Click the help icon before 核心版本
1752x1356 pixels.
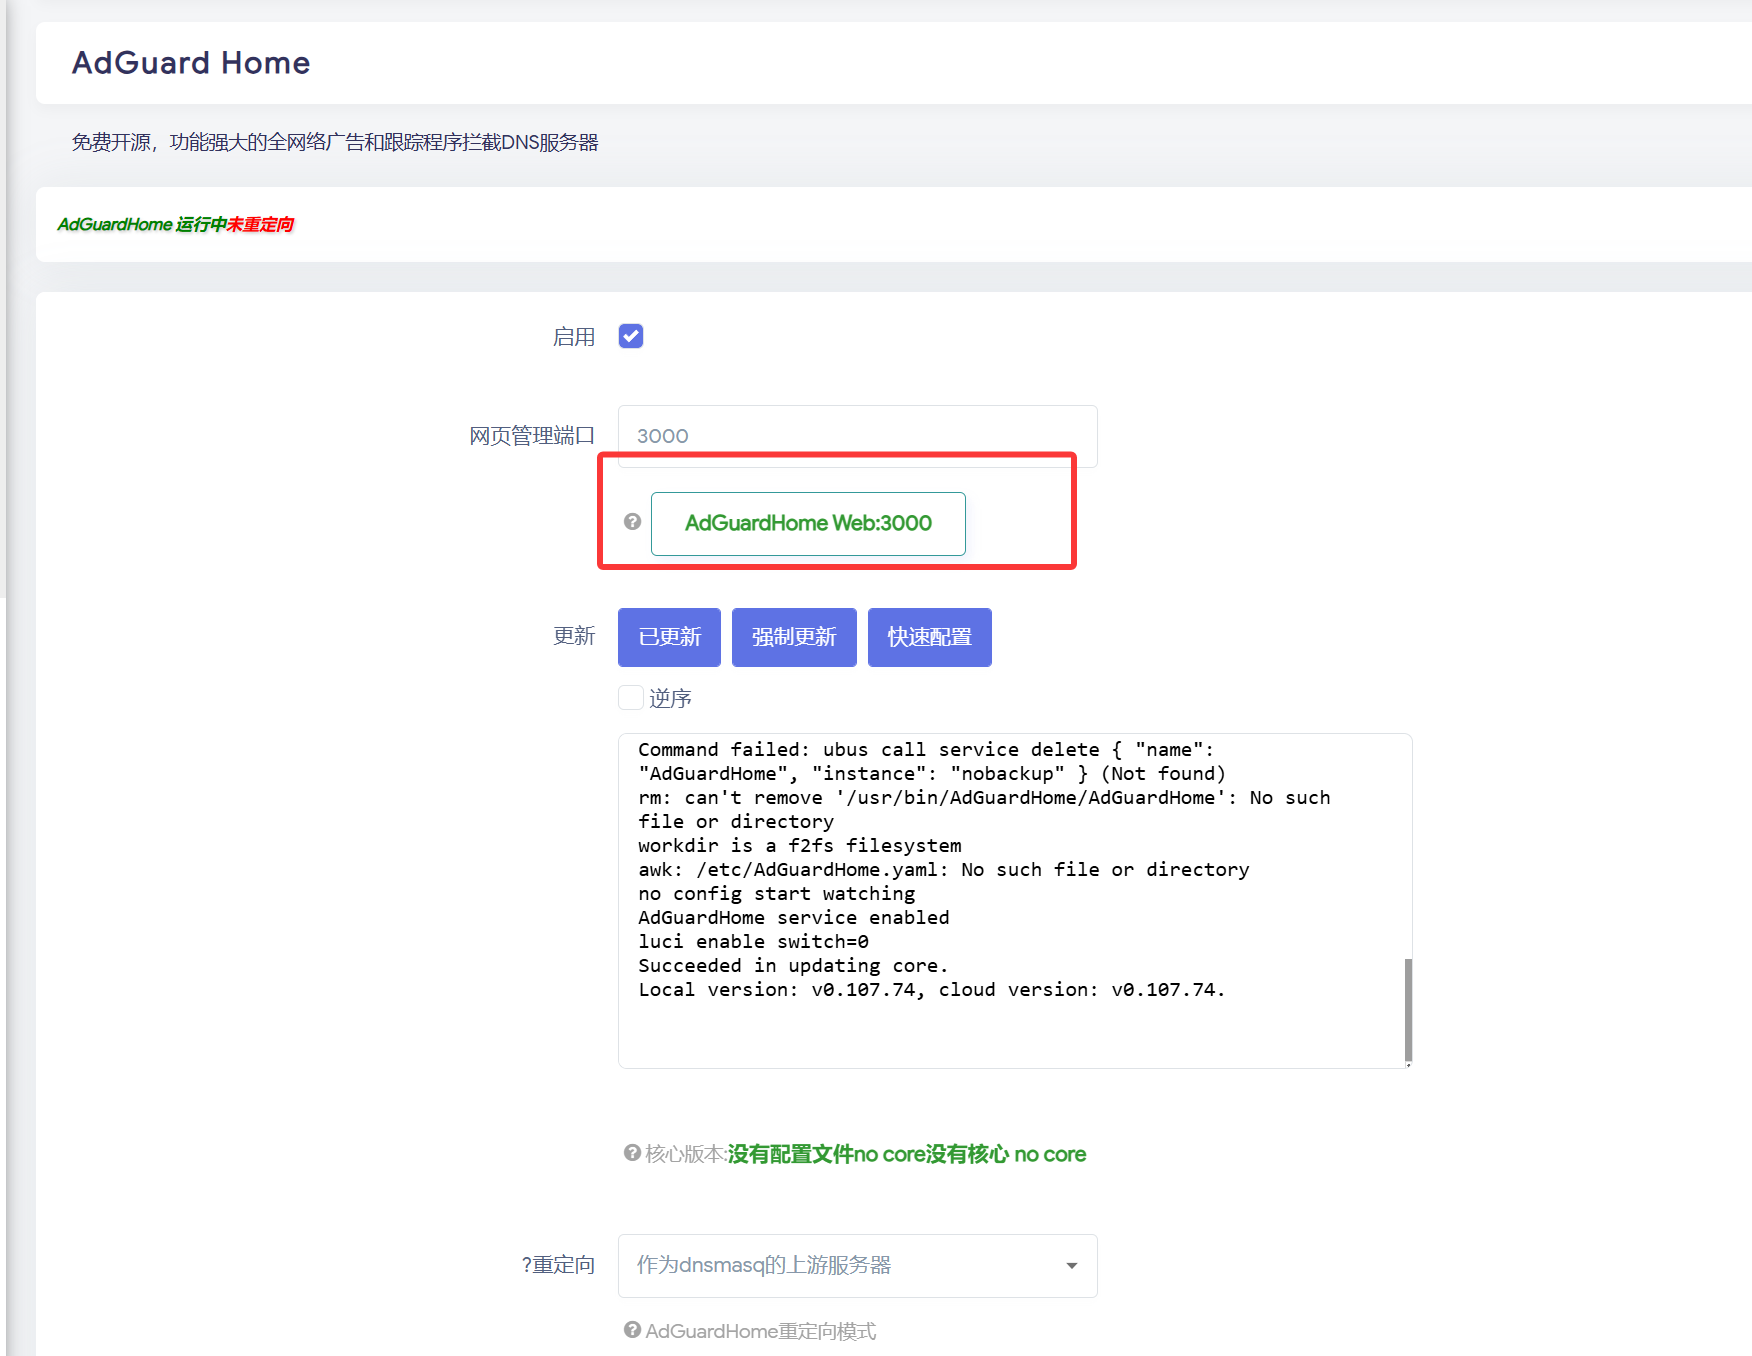pyautogui.click(x=632, y=1153)
